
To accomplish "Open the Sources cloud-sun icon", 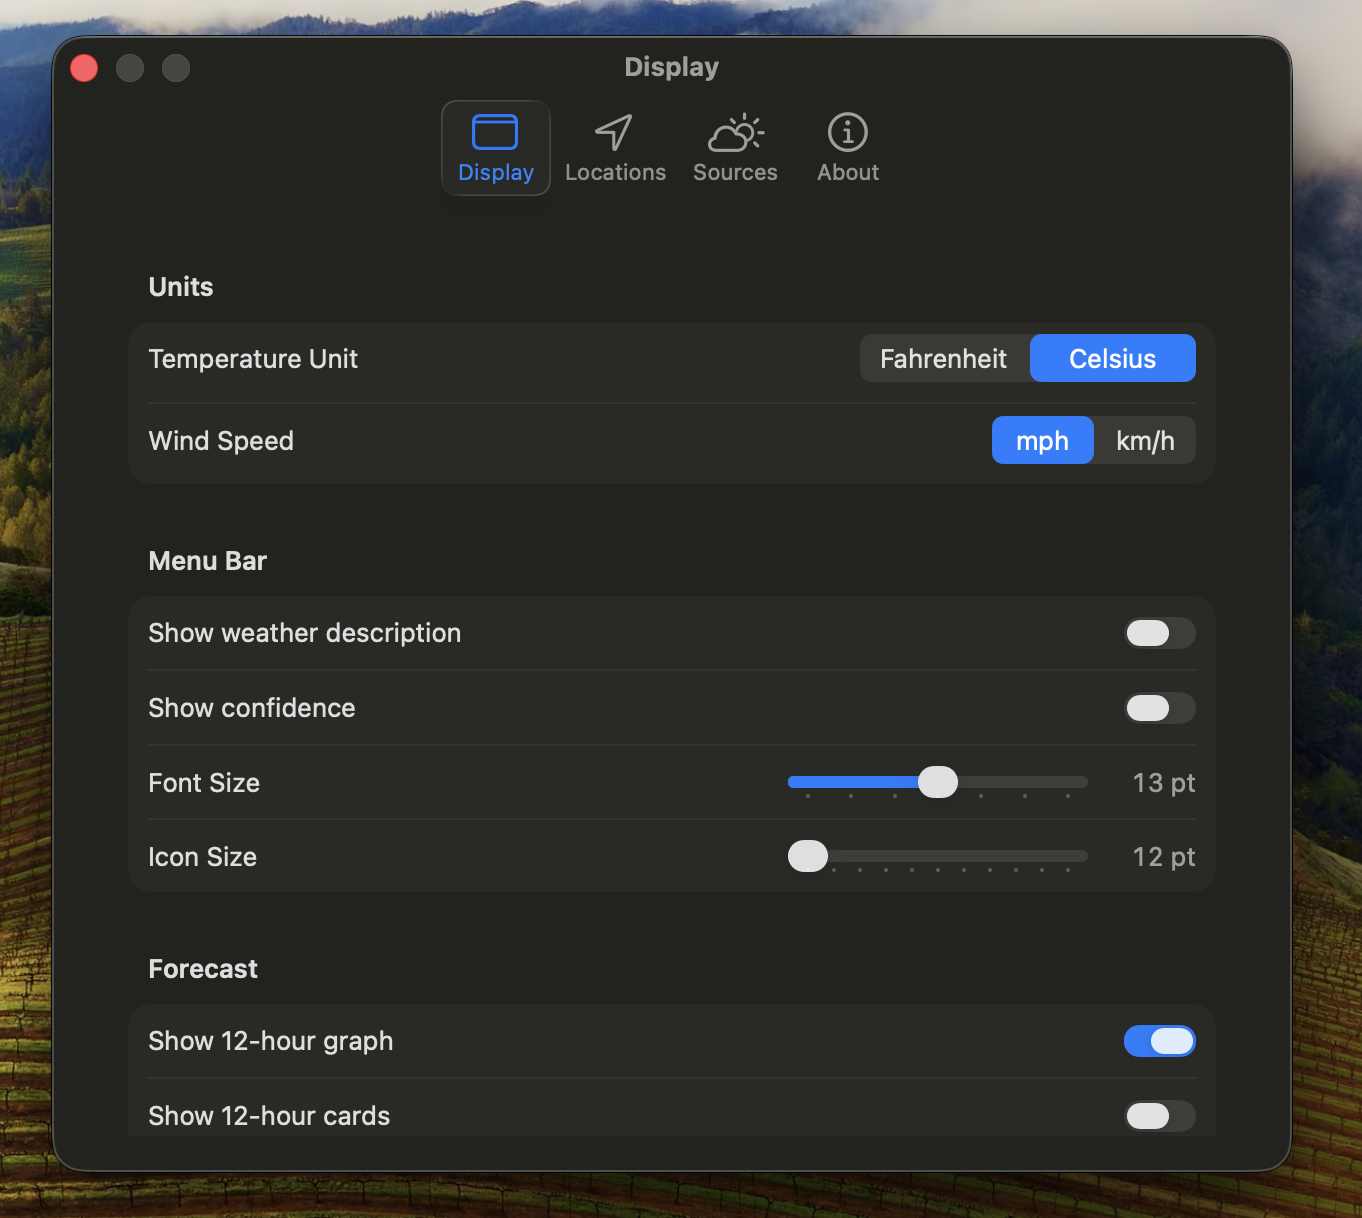I will pos(736,132).
